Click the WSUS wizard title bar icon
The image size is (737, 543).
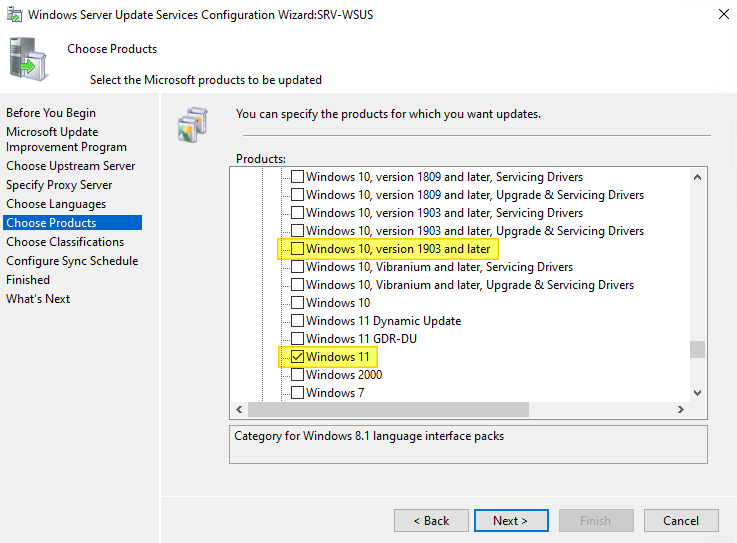click(15, 15)
